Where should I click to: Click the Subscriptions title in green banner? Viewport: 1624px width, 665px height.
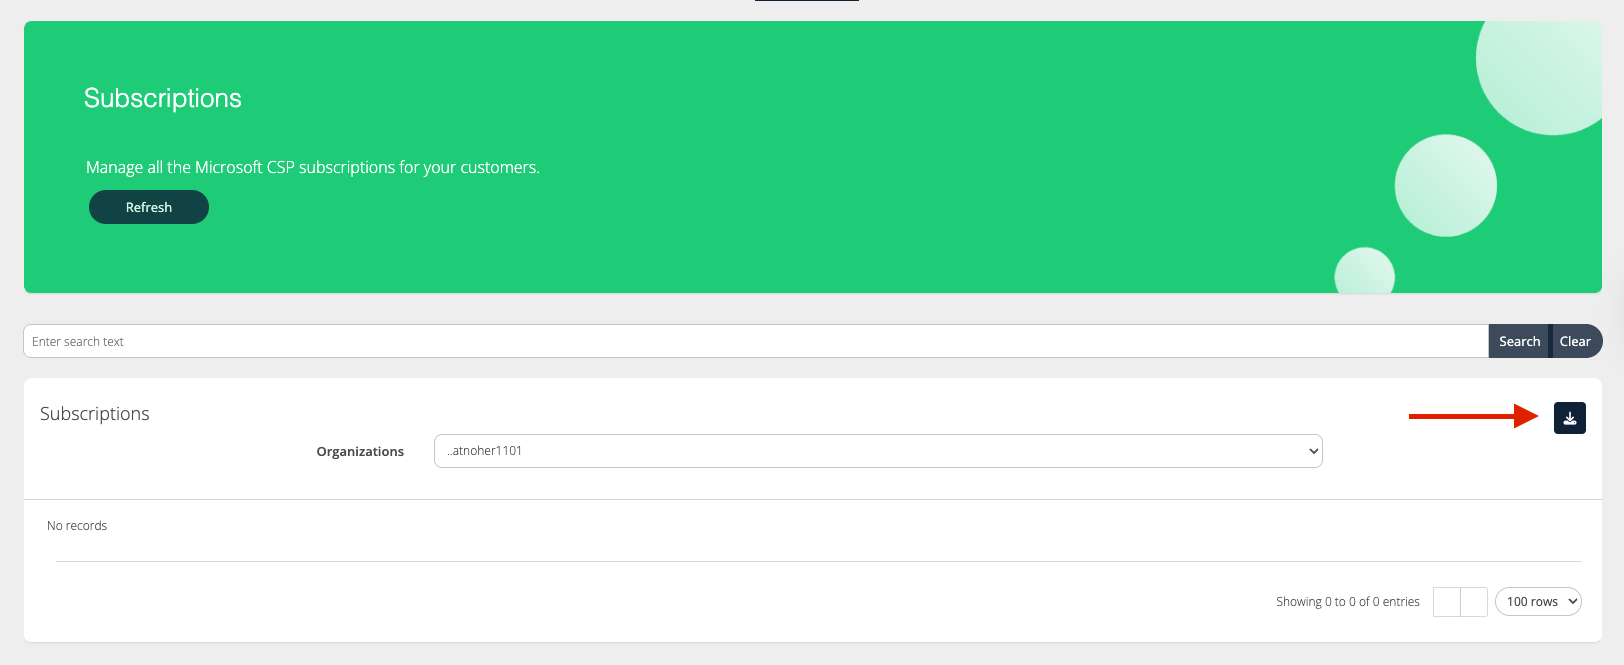pos(163,98)
